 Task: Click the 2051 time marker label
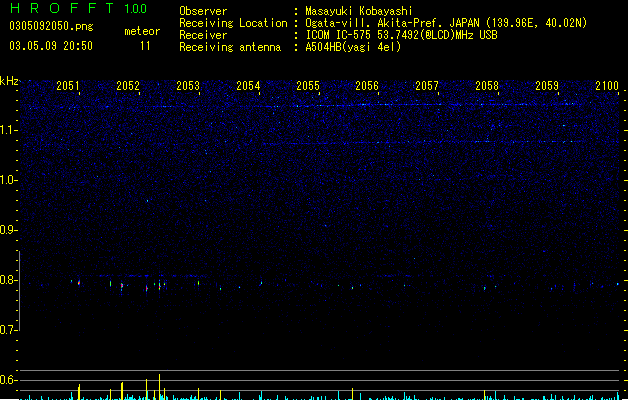coord(67,85)
